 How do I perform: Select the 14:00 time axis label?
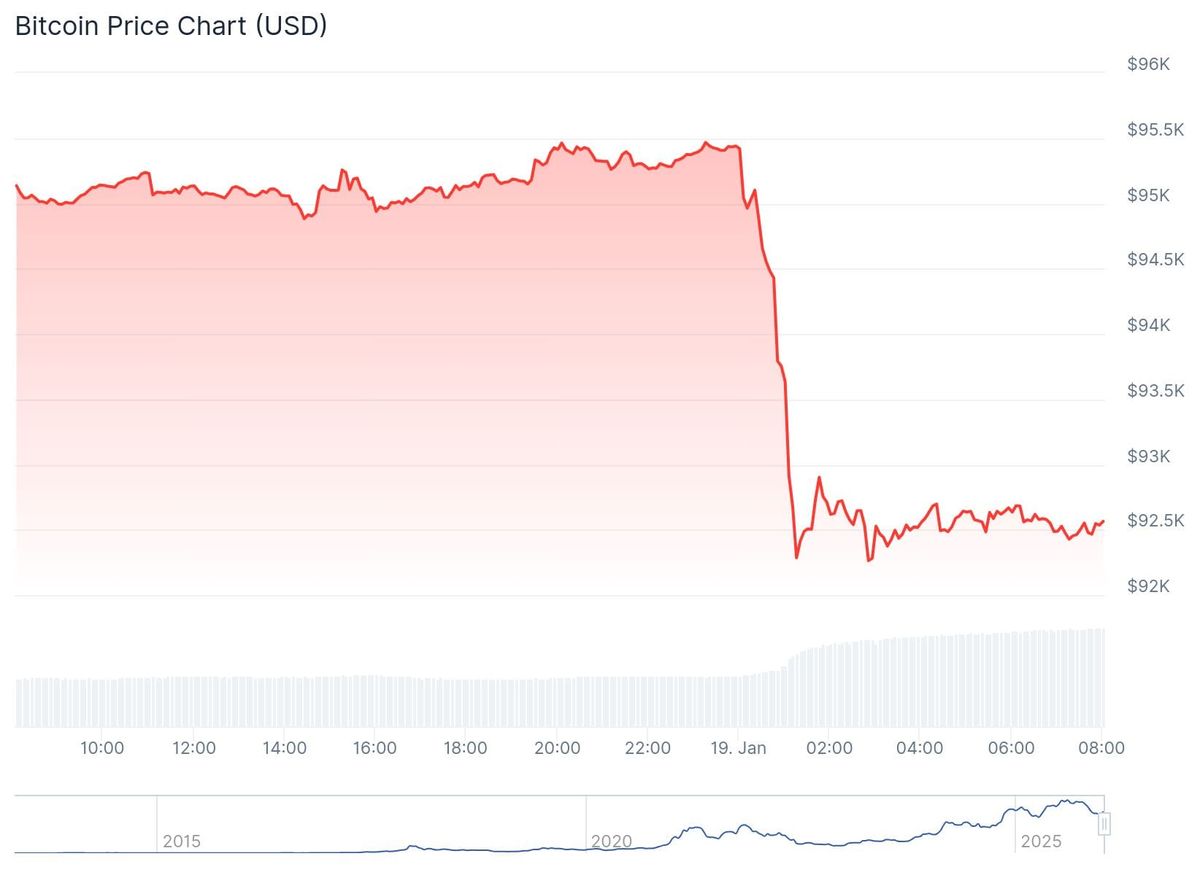(x=284, y=748)
